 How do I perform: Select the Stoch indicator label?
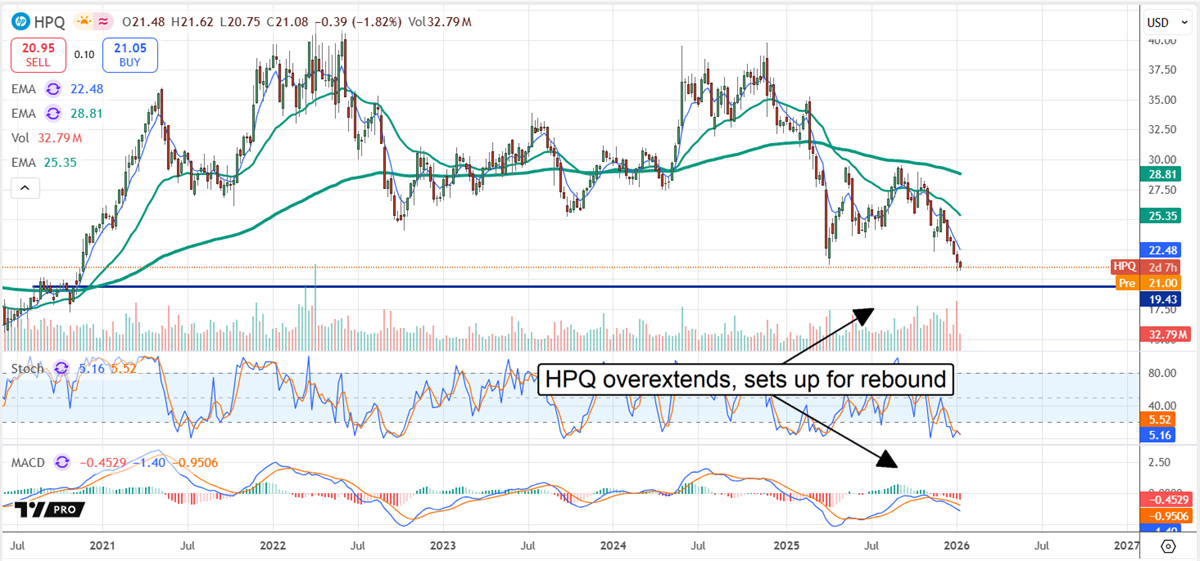[x=25, y=370]
